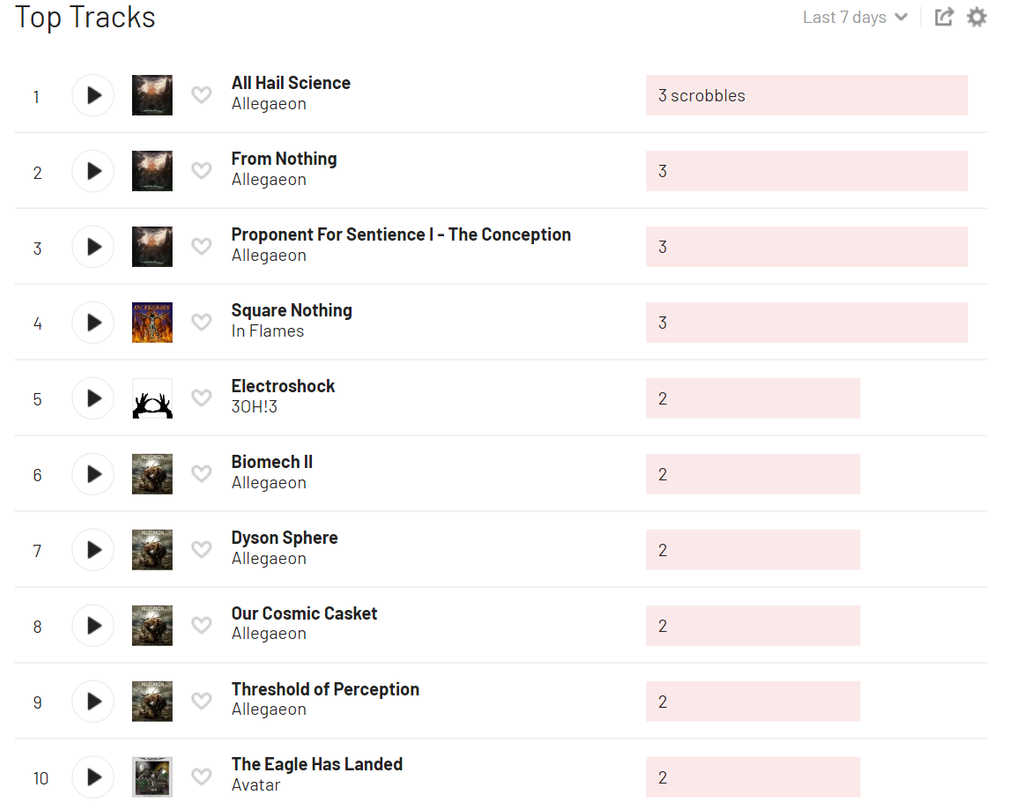Open the Electroshock album artwork
The height and width of the screenshot is (810, 1024).
152,398
